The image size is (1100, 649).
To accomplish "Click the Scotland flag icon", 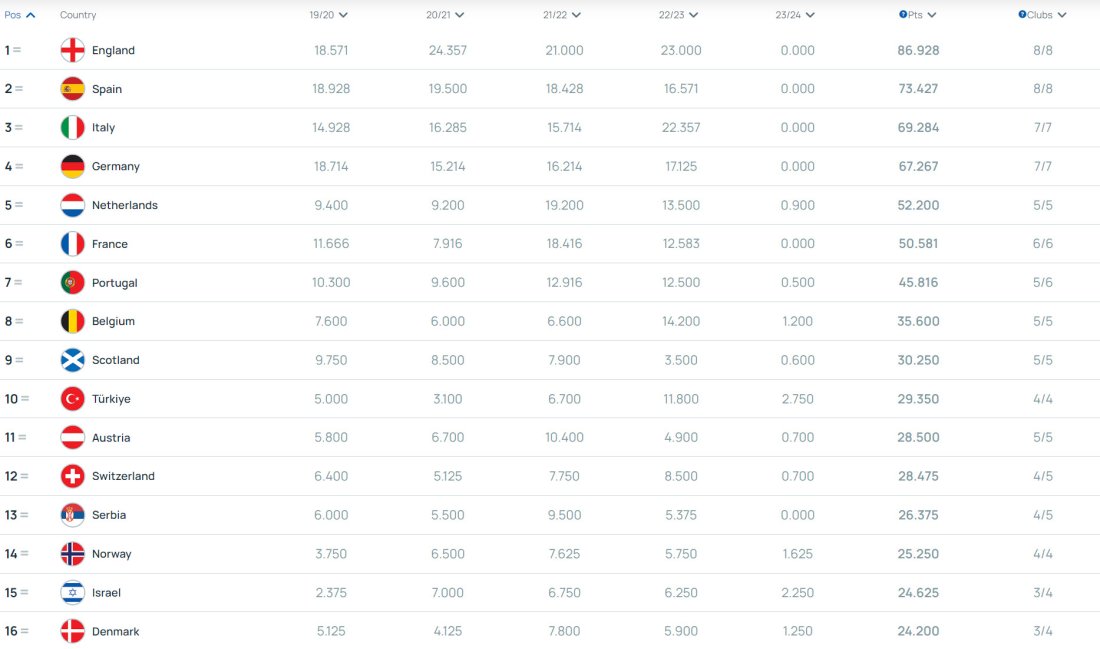I will (72, 360).
